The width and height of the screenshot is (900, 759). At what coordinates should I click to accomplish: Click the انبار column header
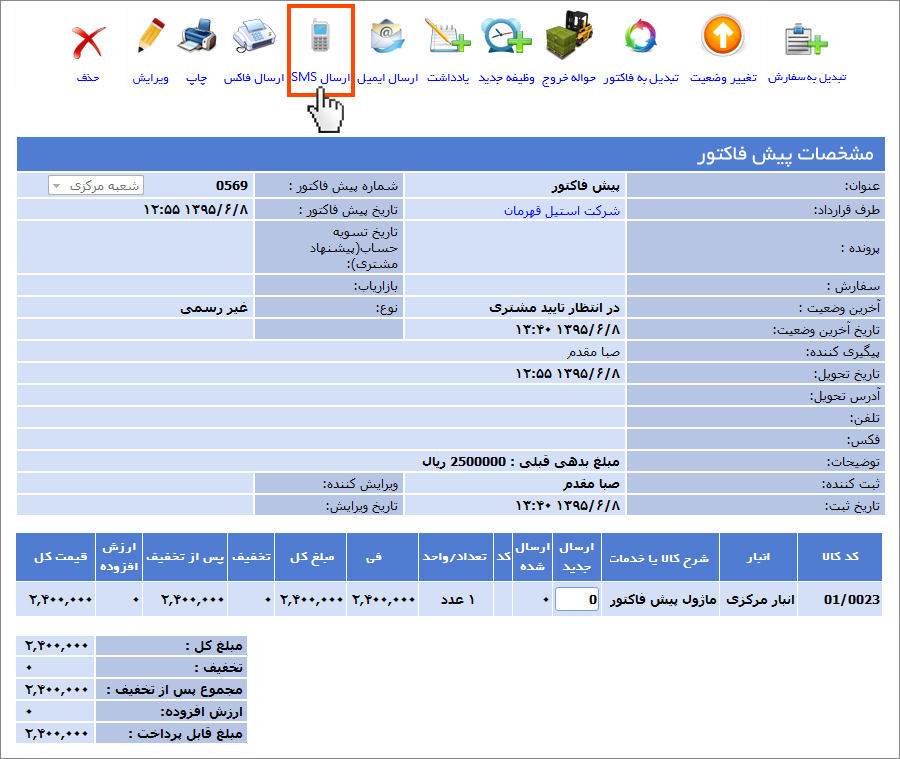point(758,557)
